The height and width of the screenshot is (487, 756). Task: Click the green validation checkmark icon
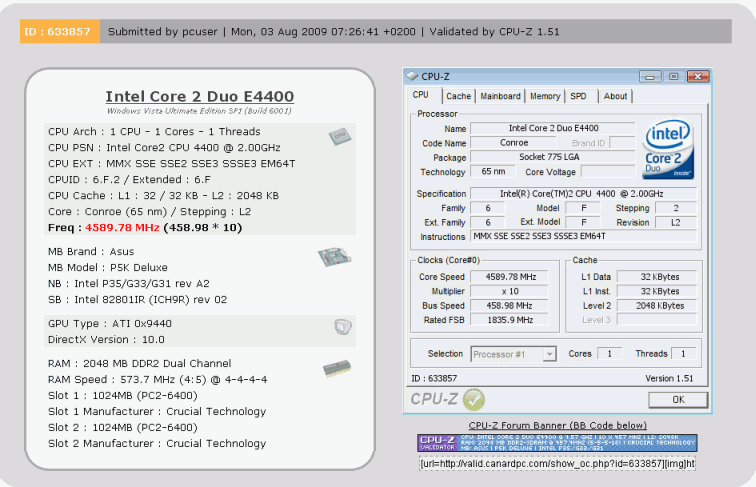[x=473, y=400]
